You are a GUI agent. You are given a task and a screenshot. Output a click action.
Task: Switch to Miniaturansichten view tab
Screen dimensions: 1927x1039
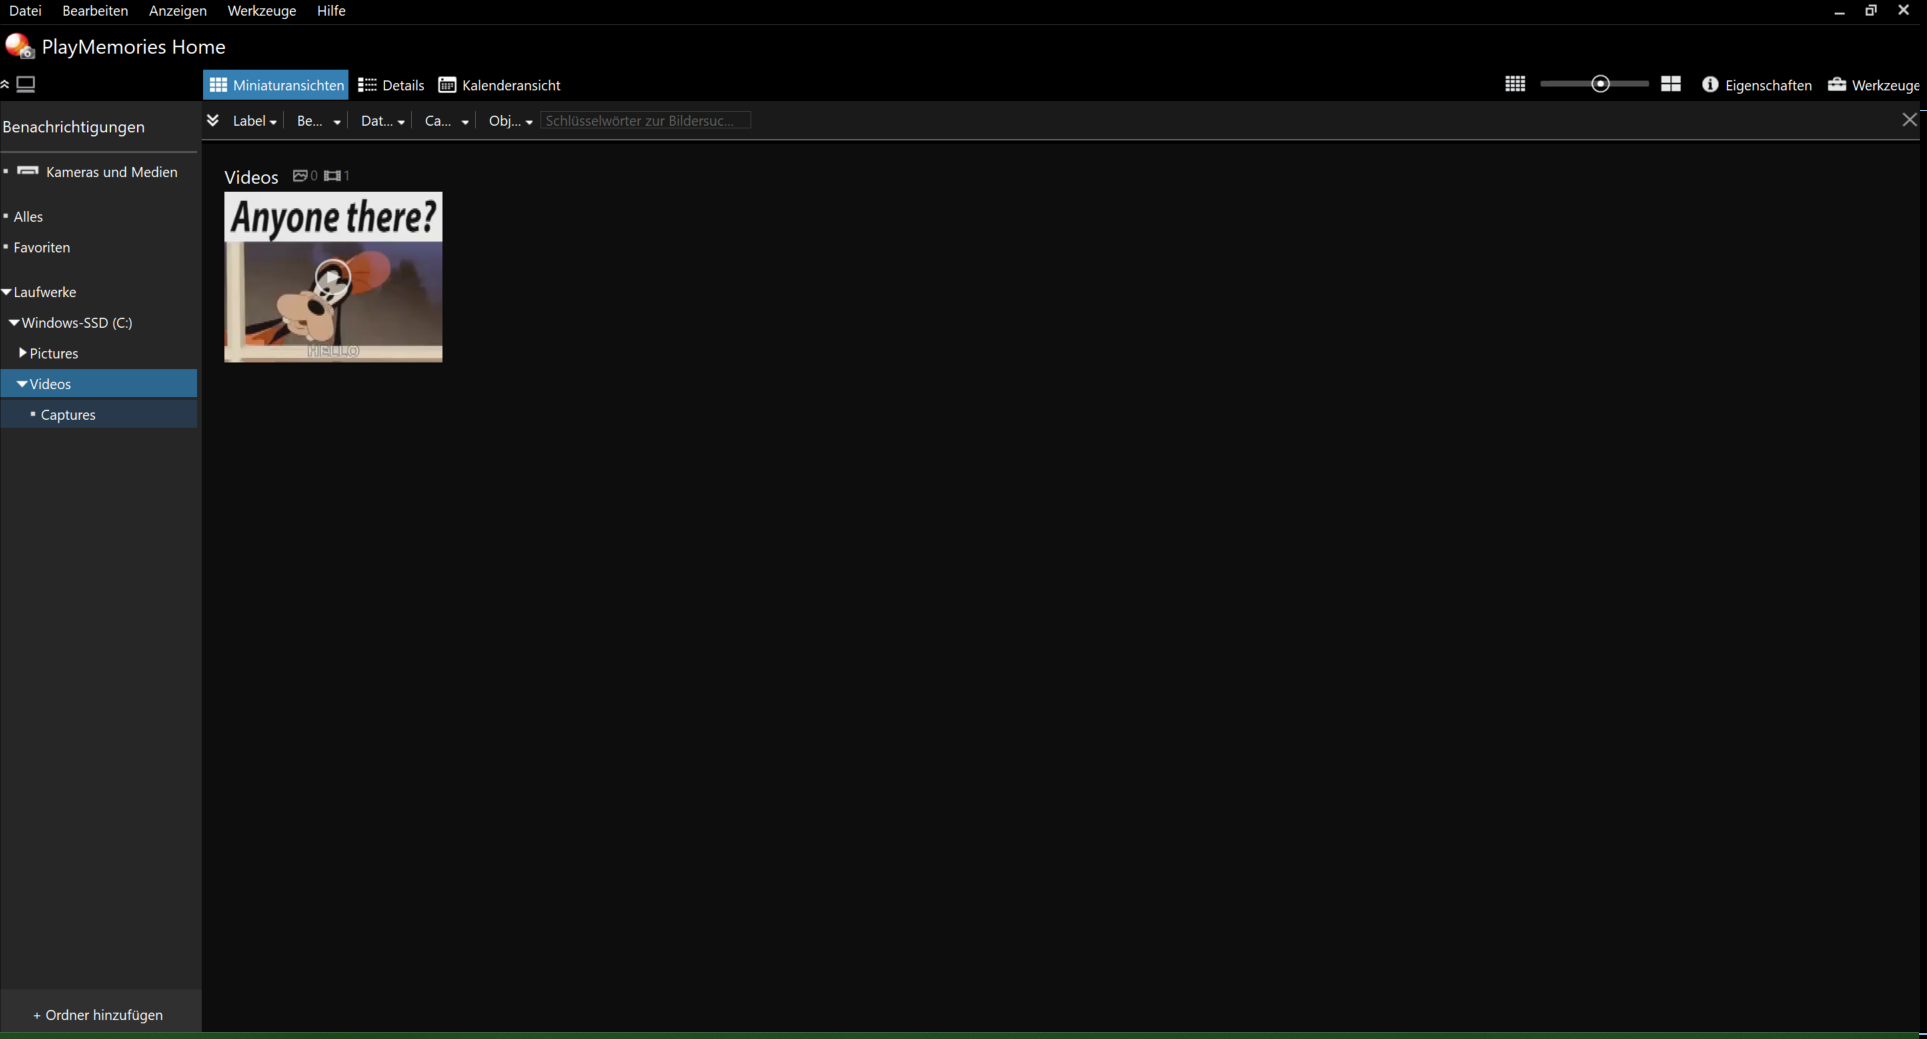tap(276, 85)
